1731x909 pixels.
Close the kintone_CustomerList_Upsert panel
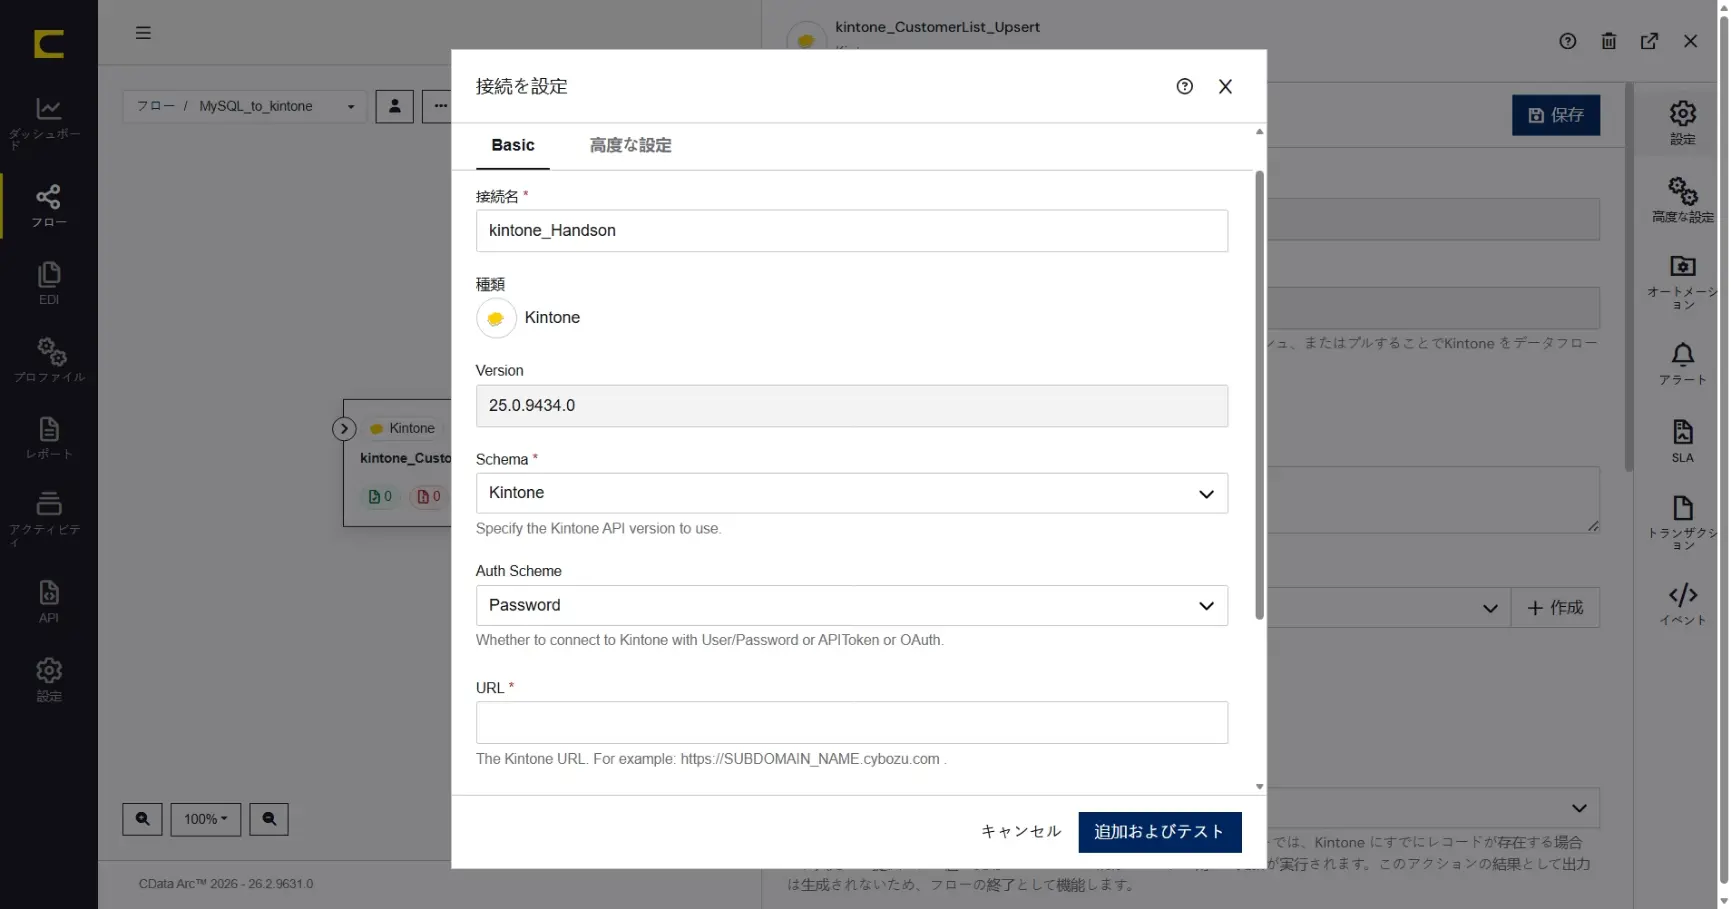1691,41
